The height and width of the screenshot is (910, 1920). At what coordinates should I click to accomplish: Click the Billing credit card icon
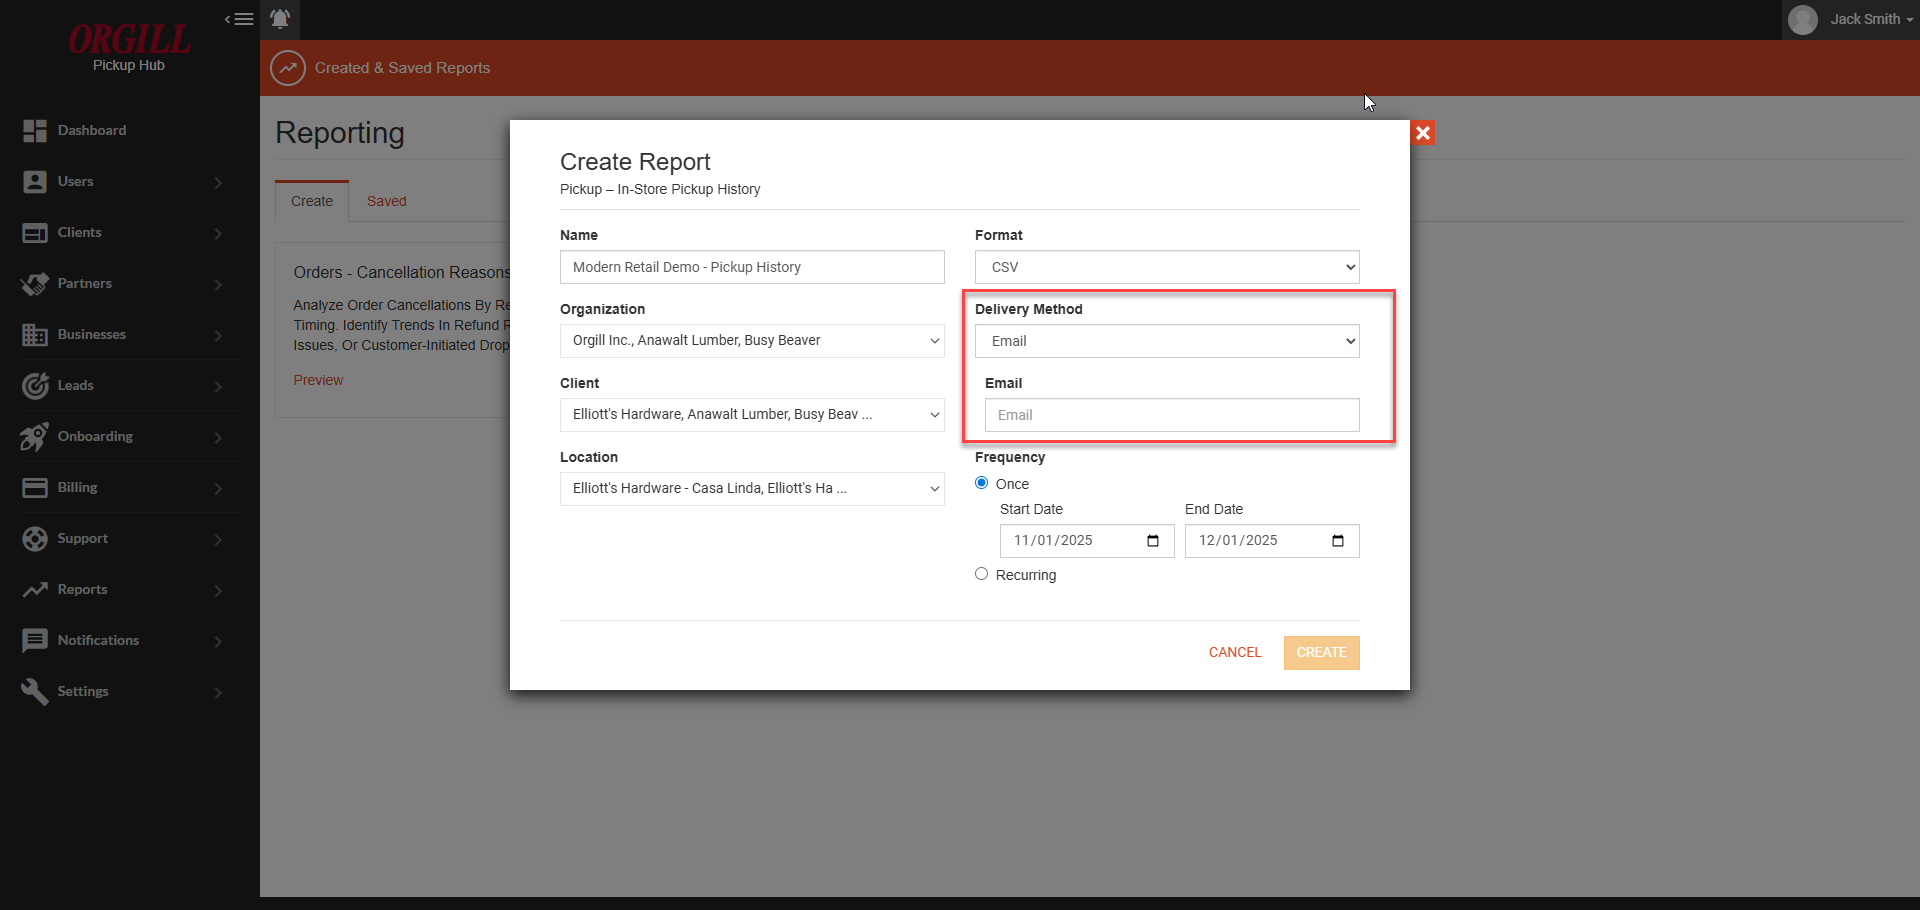pyautogui.click(x=35, y=488)
